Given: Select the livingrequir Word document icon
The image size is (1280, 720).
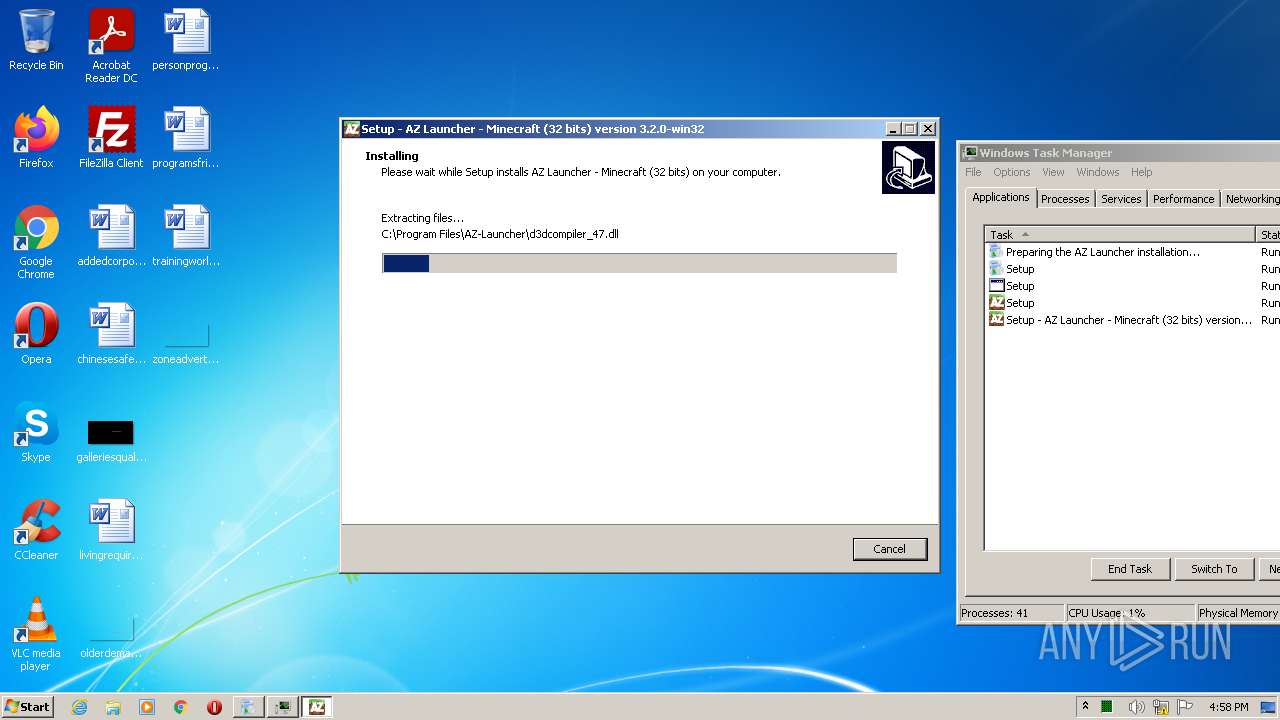Looking at the screenshot, I should coord(111,530).
